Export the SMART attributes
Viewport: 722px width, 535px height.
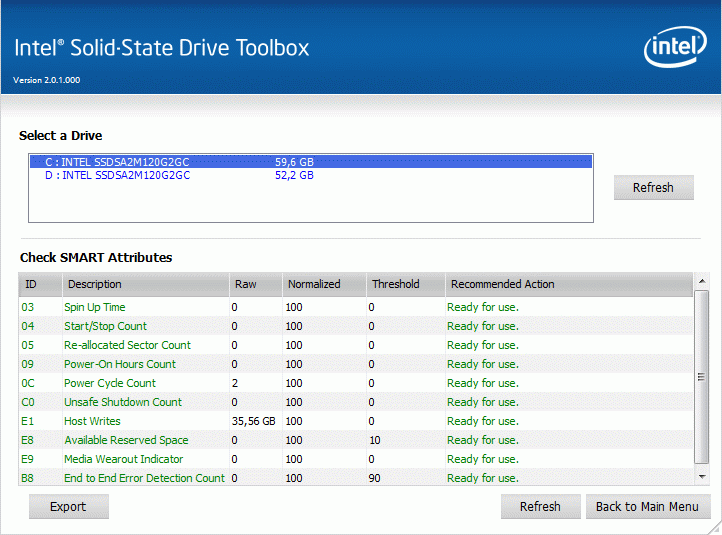click(69, 506)
